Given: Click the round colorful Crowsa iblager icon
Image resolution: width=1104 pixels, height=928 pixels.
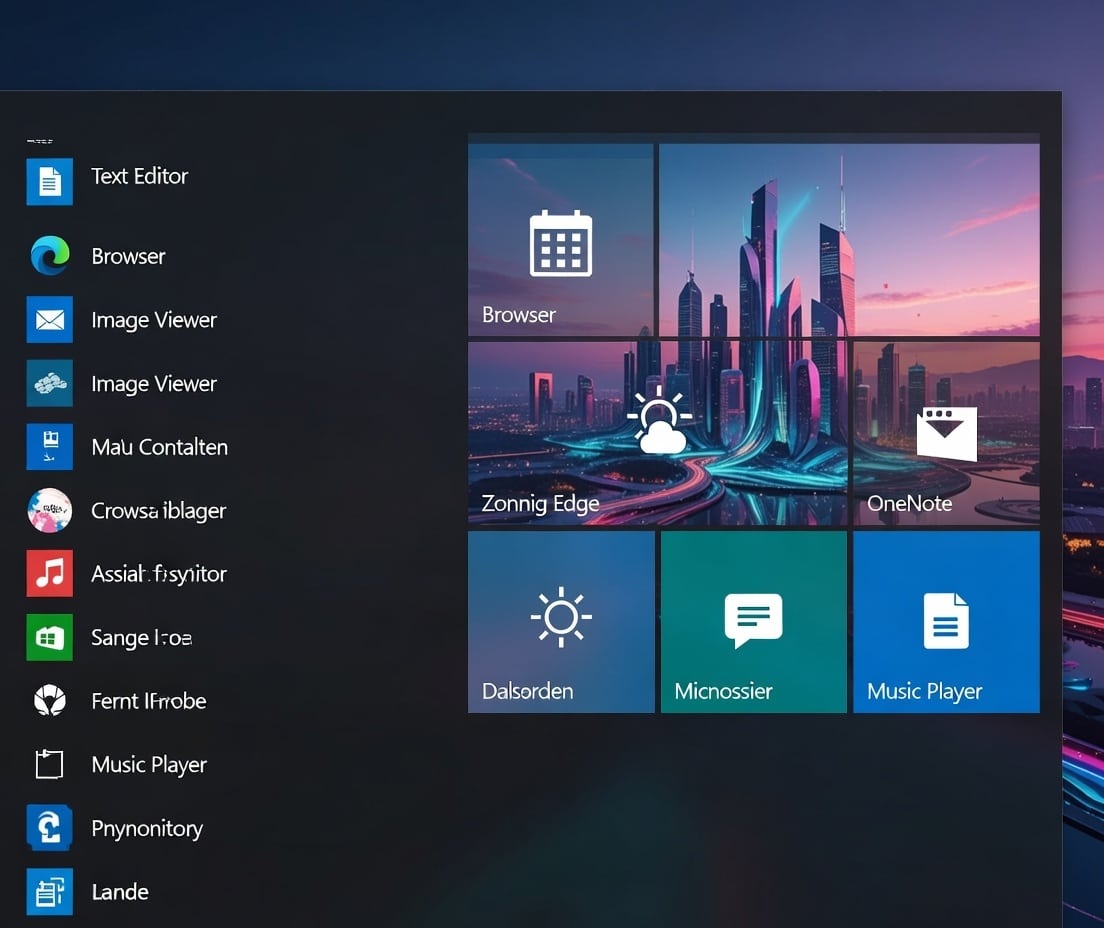Looking at the screenshot, I should tap(49, 510).
